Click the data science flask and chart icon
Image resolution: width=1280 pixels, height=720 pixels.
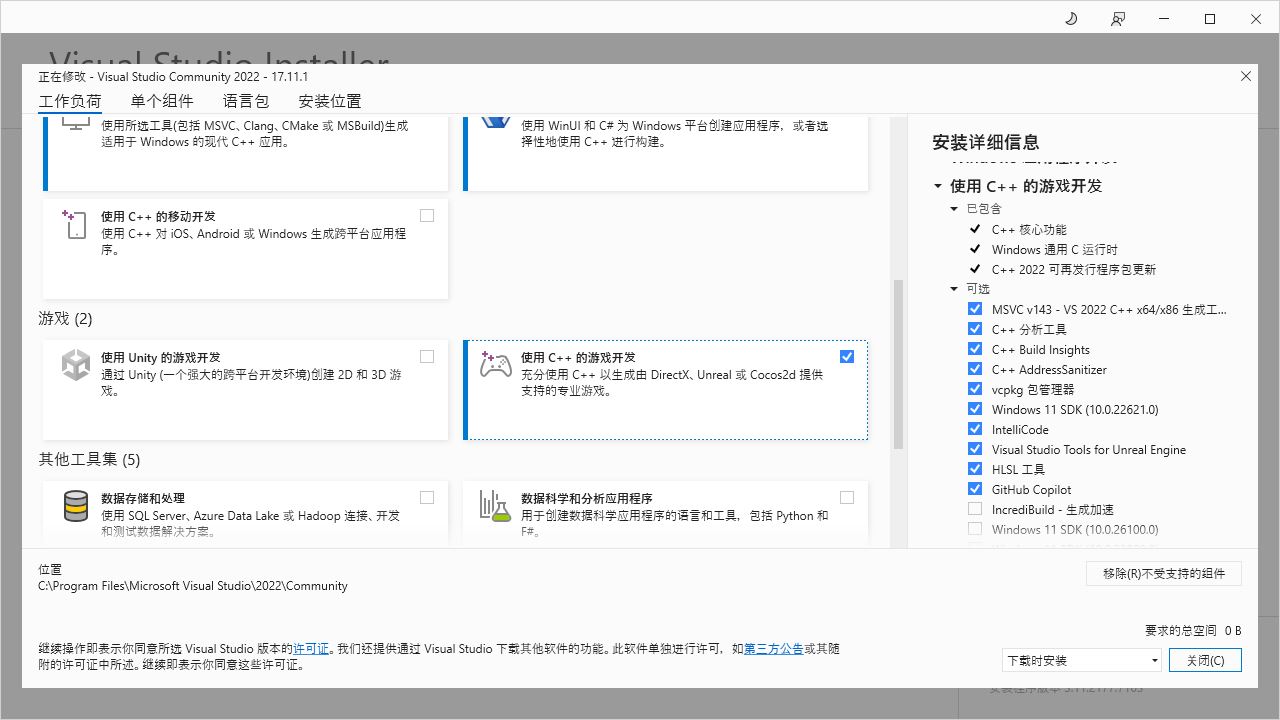pyautogui.click(x=495, y=506)
